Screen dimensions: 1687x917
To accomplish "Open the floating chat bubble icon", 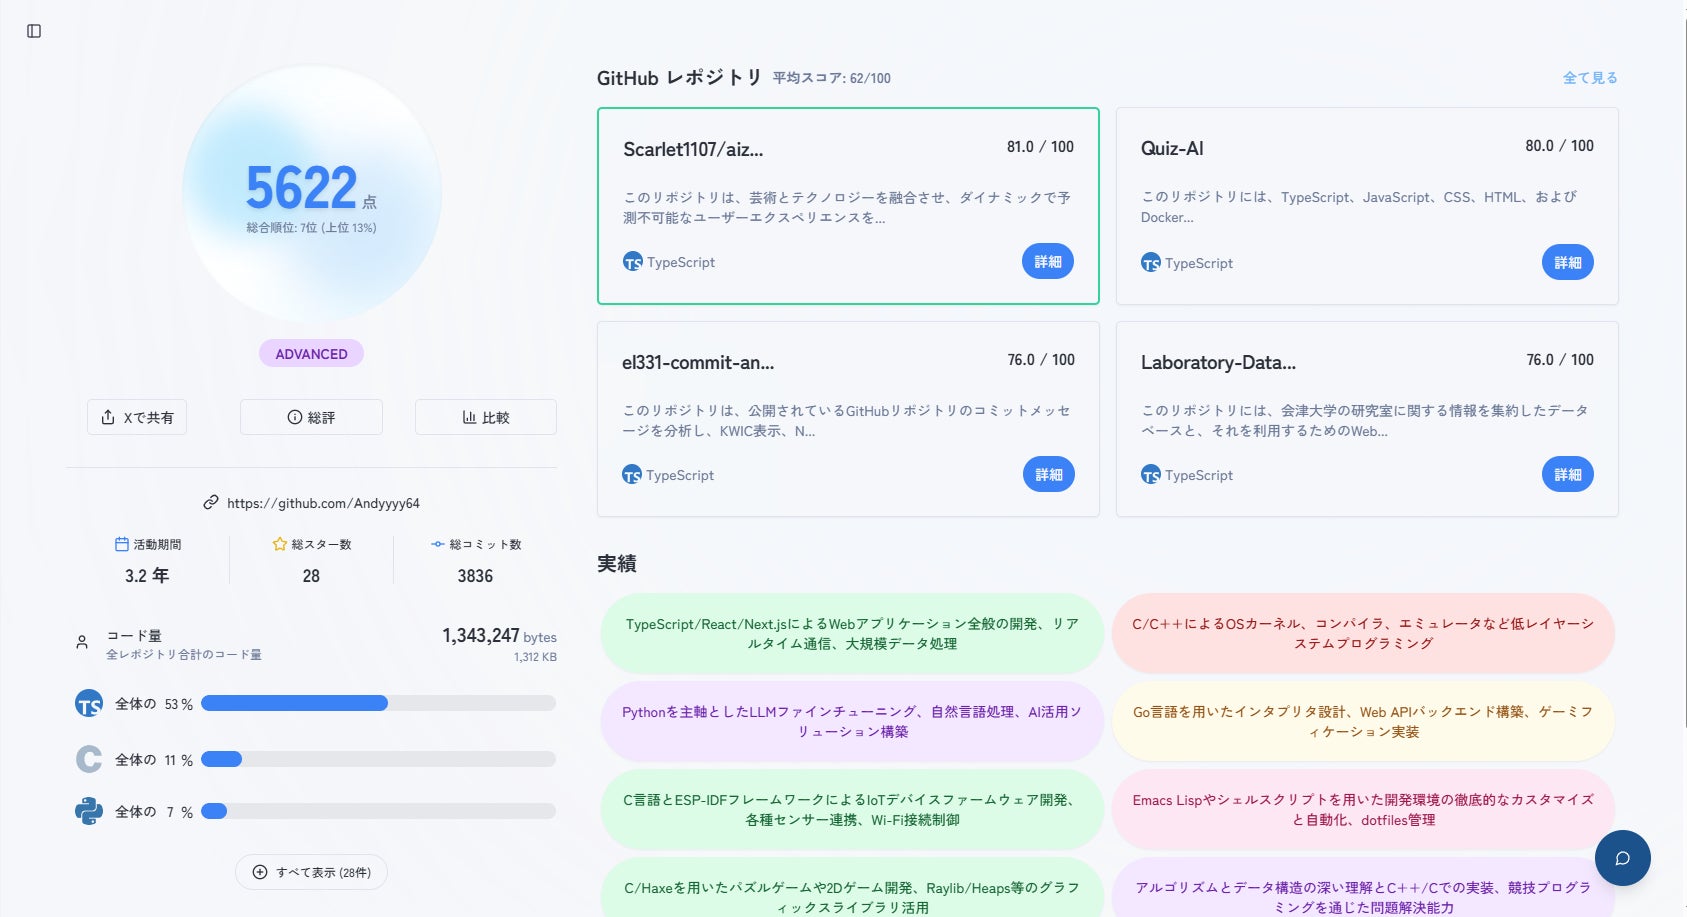I will point(1622,858).
